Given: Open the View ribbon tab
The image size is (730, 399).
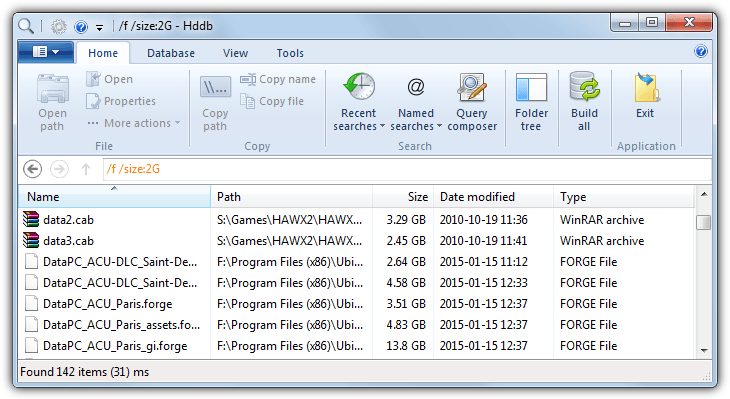Looking at the screenshot, I should [x=235, y=53].
